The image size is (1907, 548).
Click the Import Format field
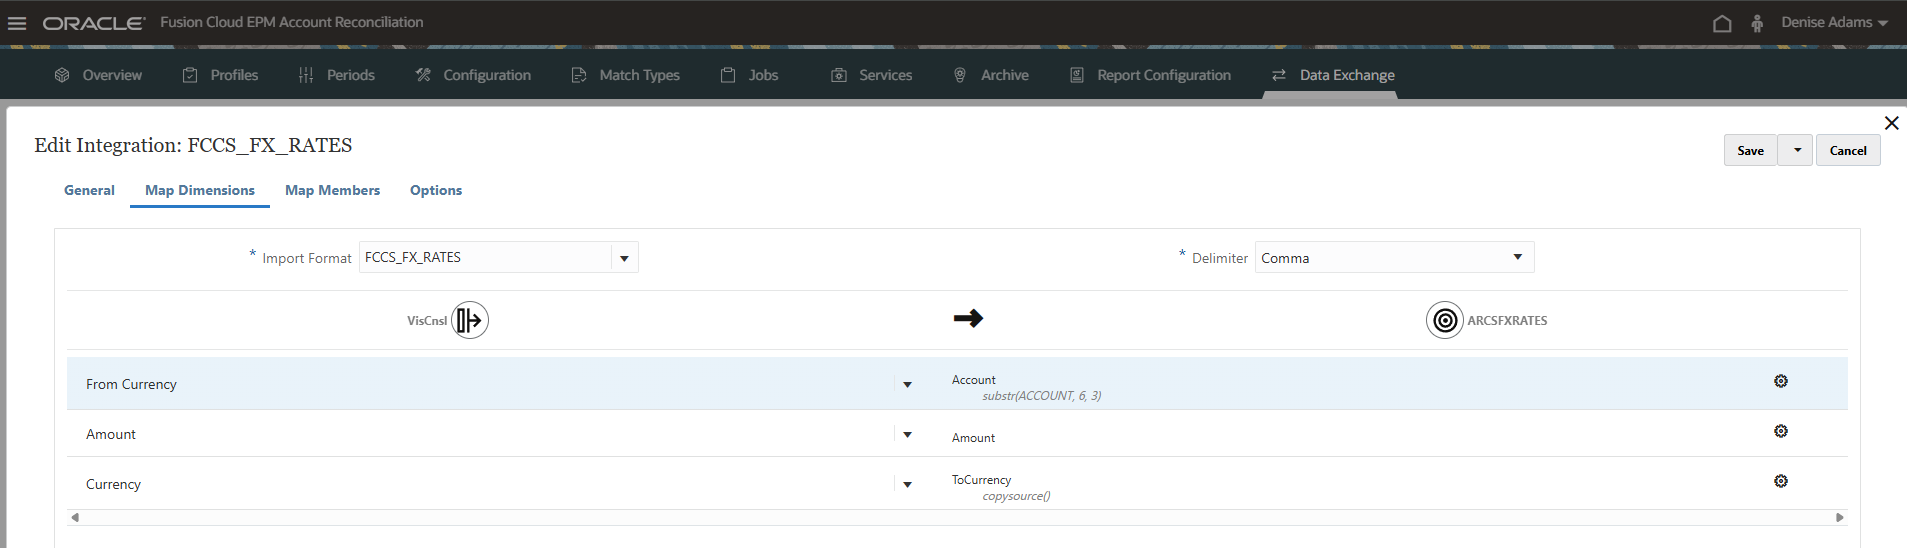485,257
